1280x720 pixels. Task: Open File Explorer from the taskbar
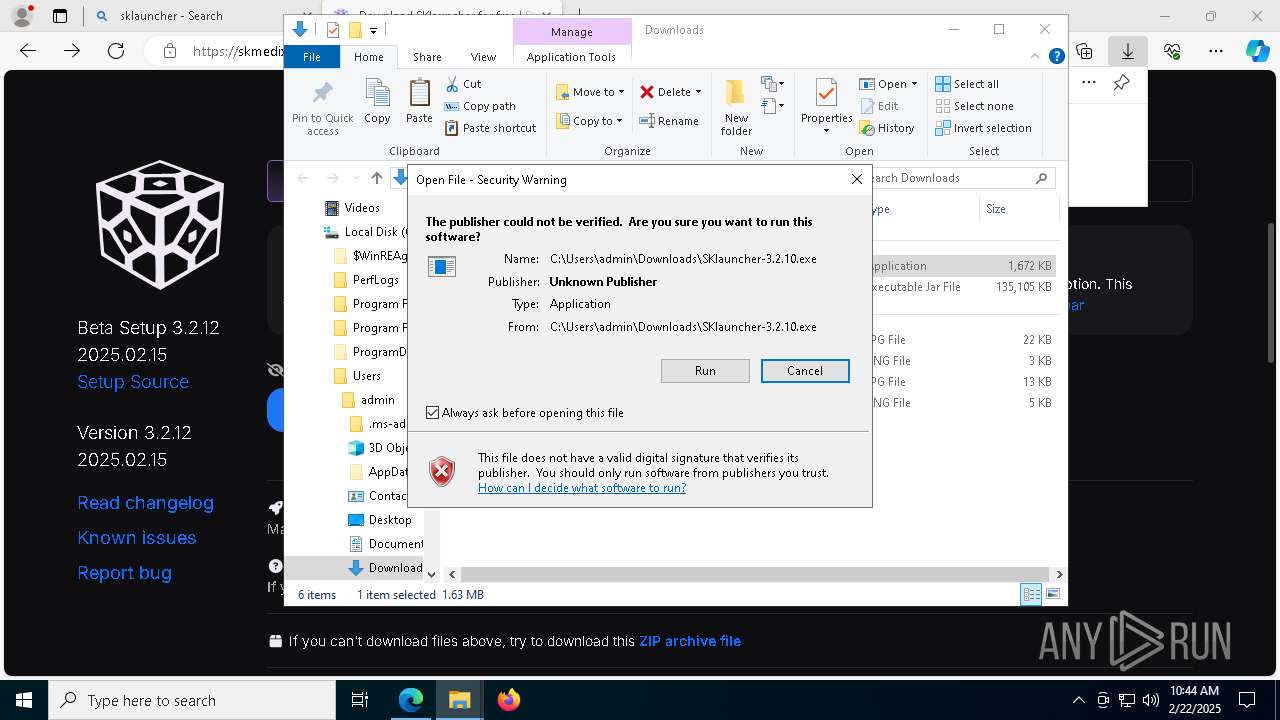pos(459,700)
